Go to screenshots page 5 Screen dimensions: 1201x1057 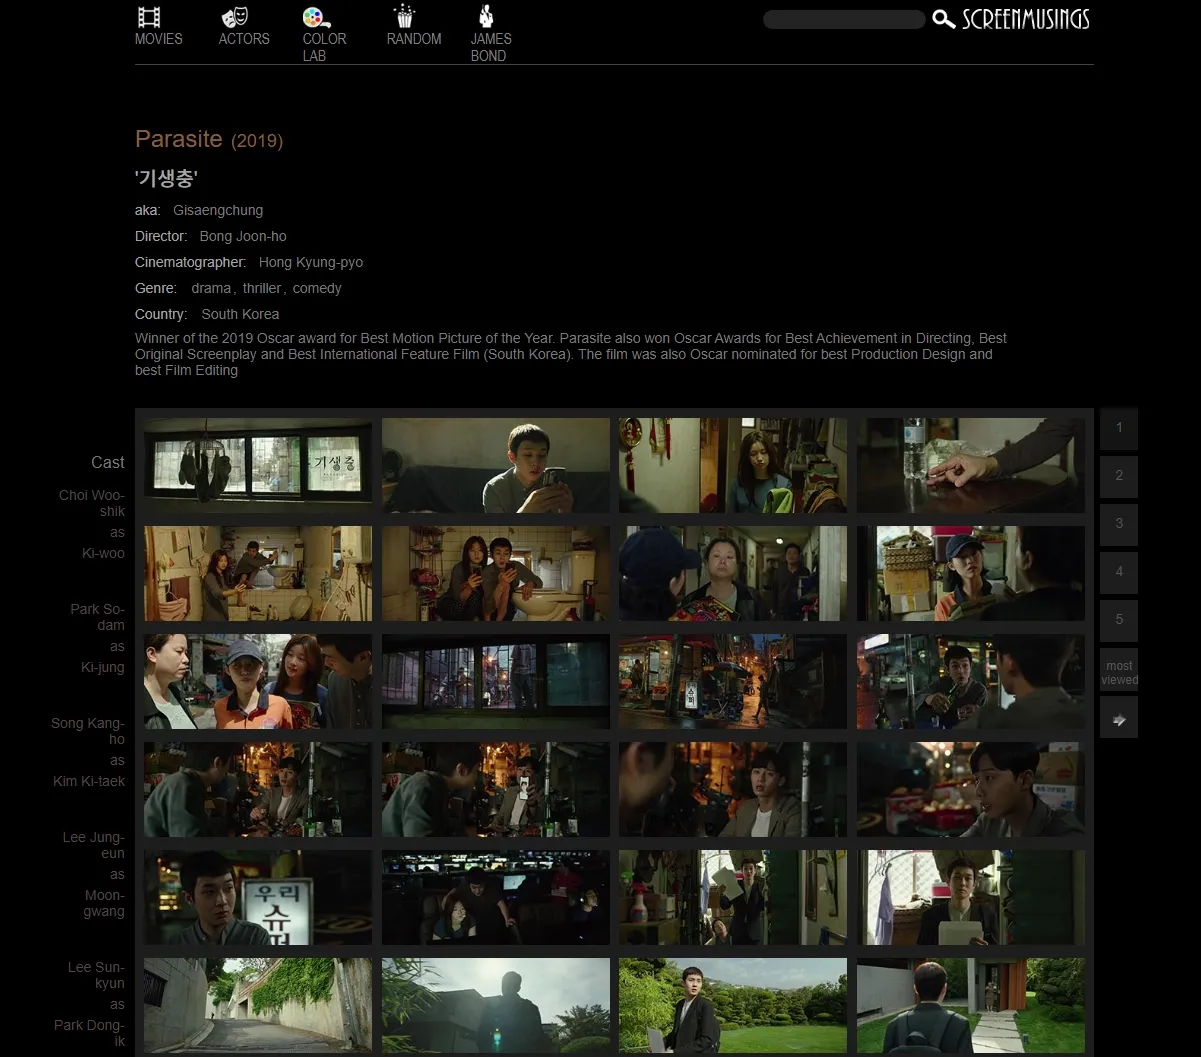(1119, 620)
